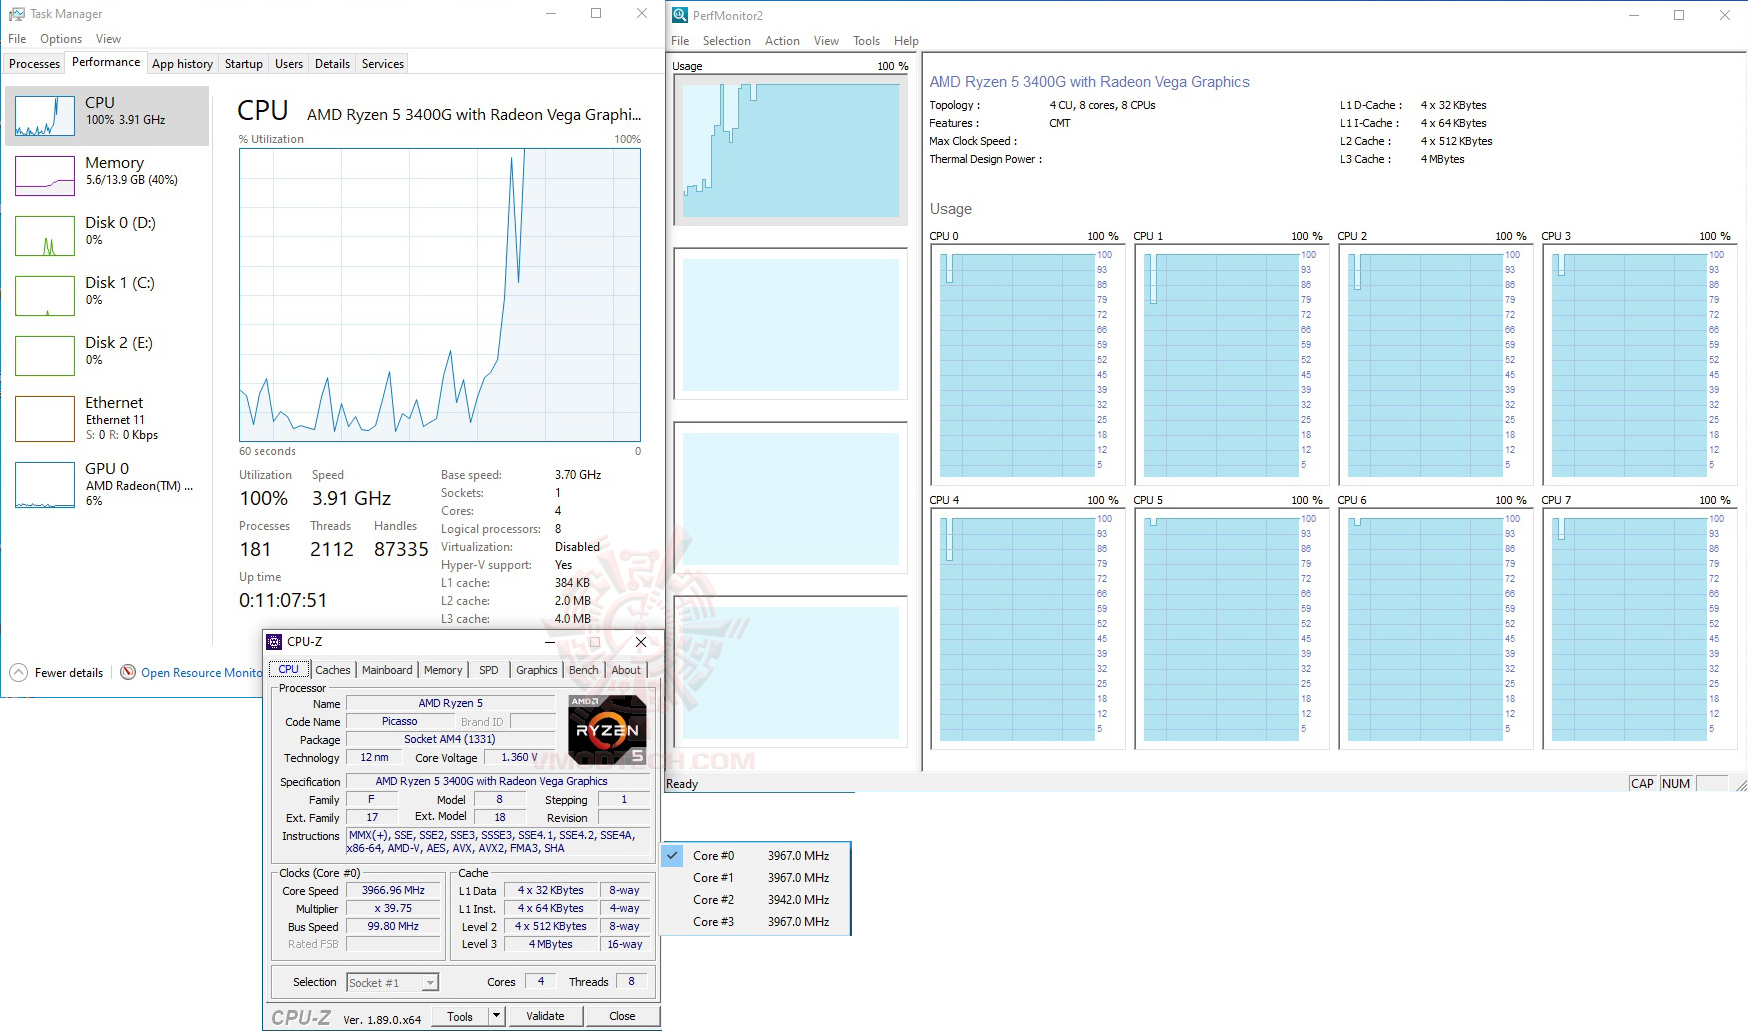Select Disk 1 (C:) in performance sidebar
The image size is (1748, 1031).
[x=107, y=296]
